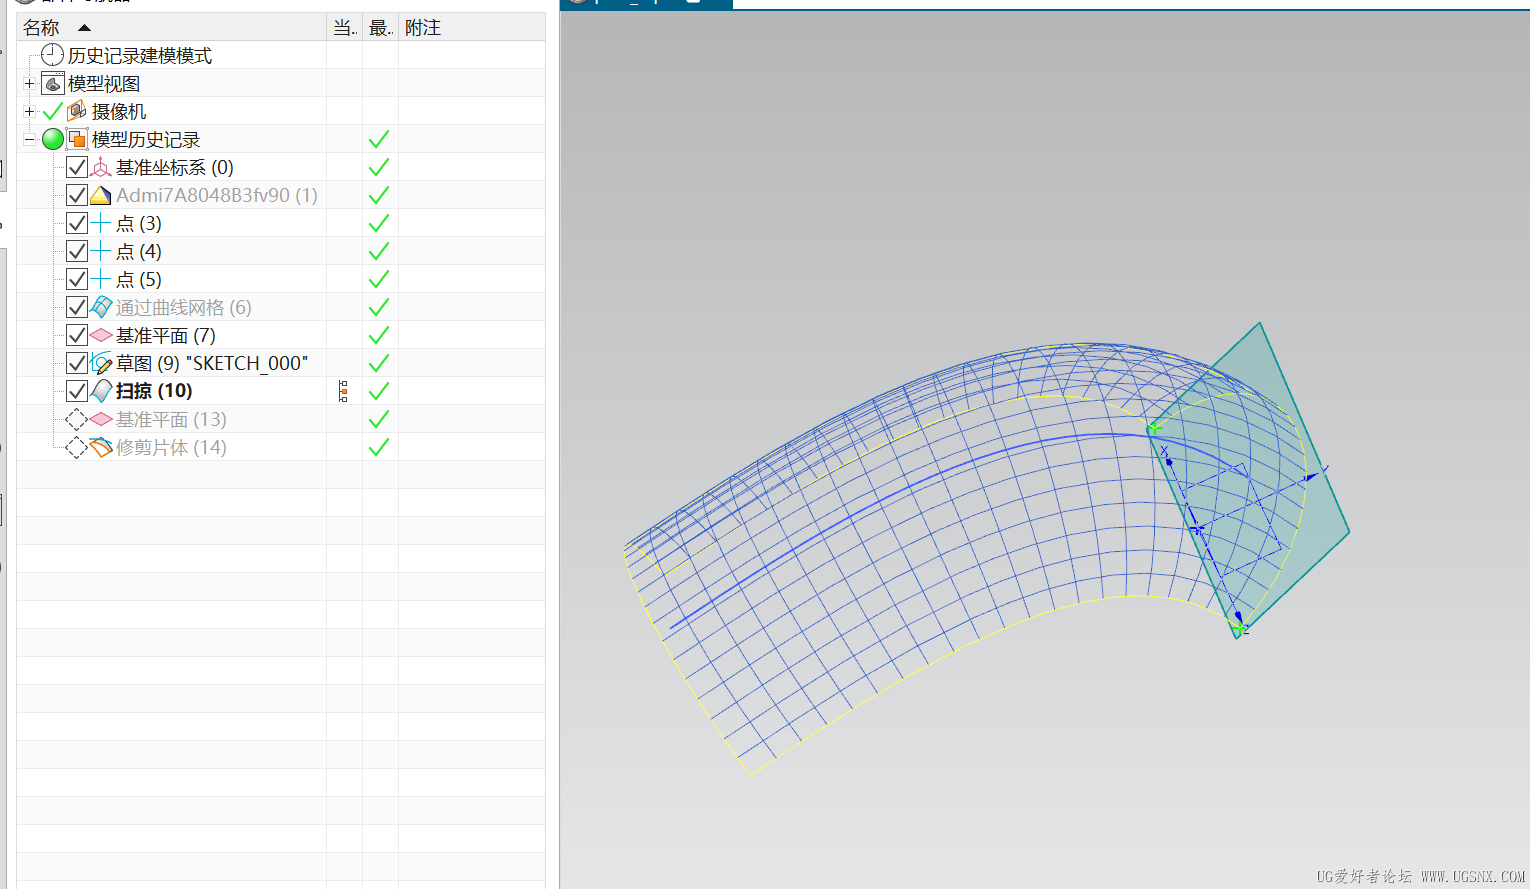Click the datum plane icon of 基准平面 (7)
The image size is (1530, 889).
click(x=101, y=335)
